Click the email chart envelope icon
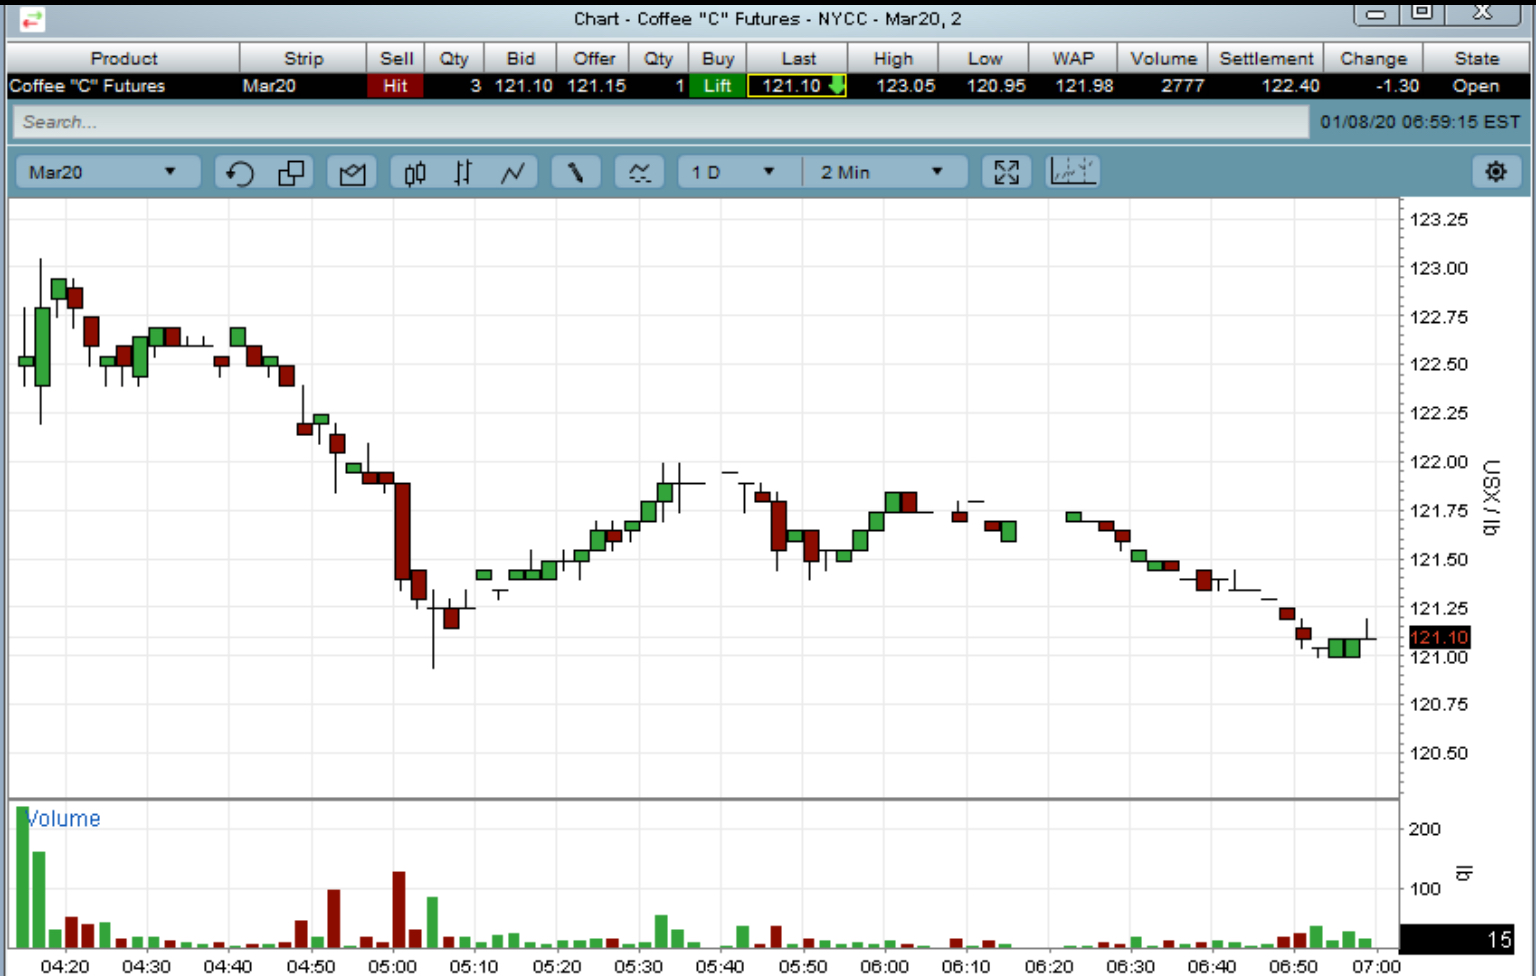 click(x=352, y=173)
